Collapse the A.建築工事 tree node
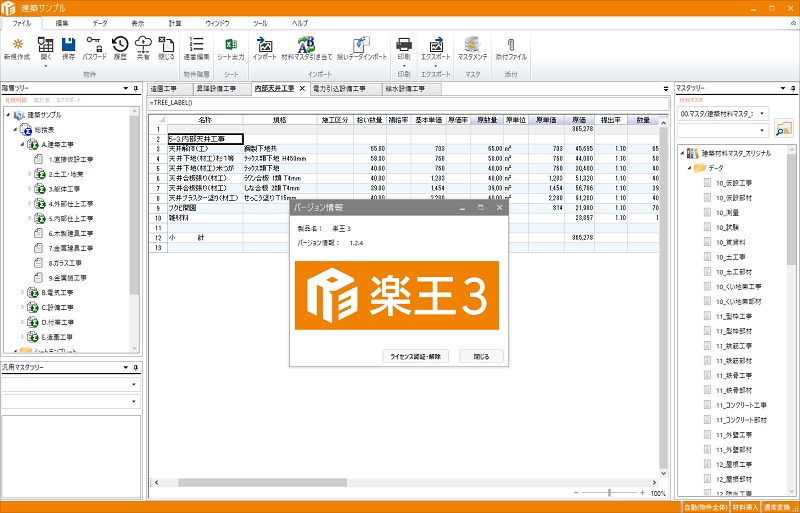The image size is (800, 513). [x=21, y=144]
